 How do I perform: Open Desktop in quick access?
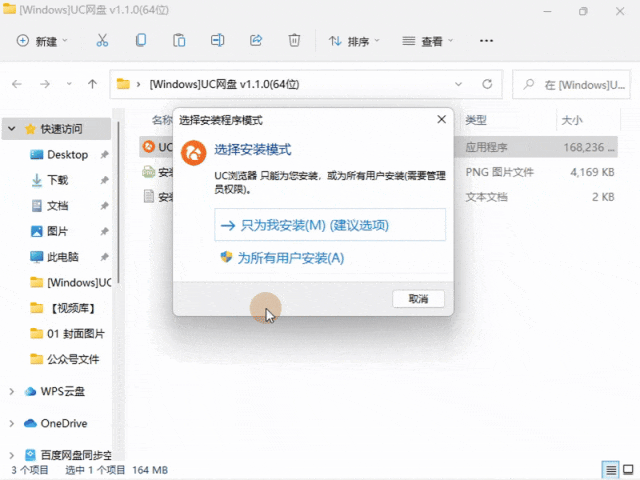[x=60, y=155]
